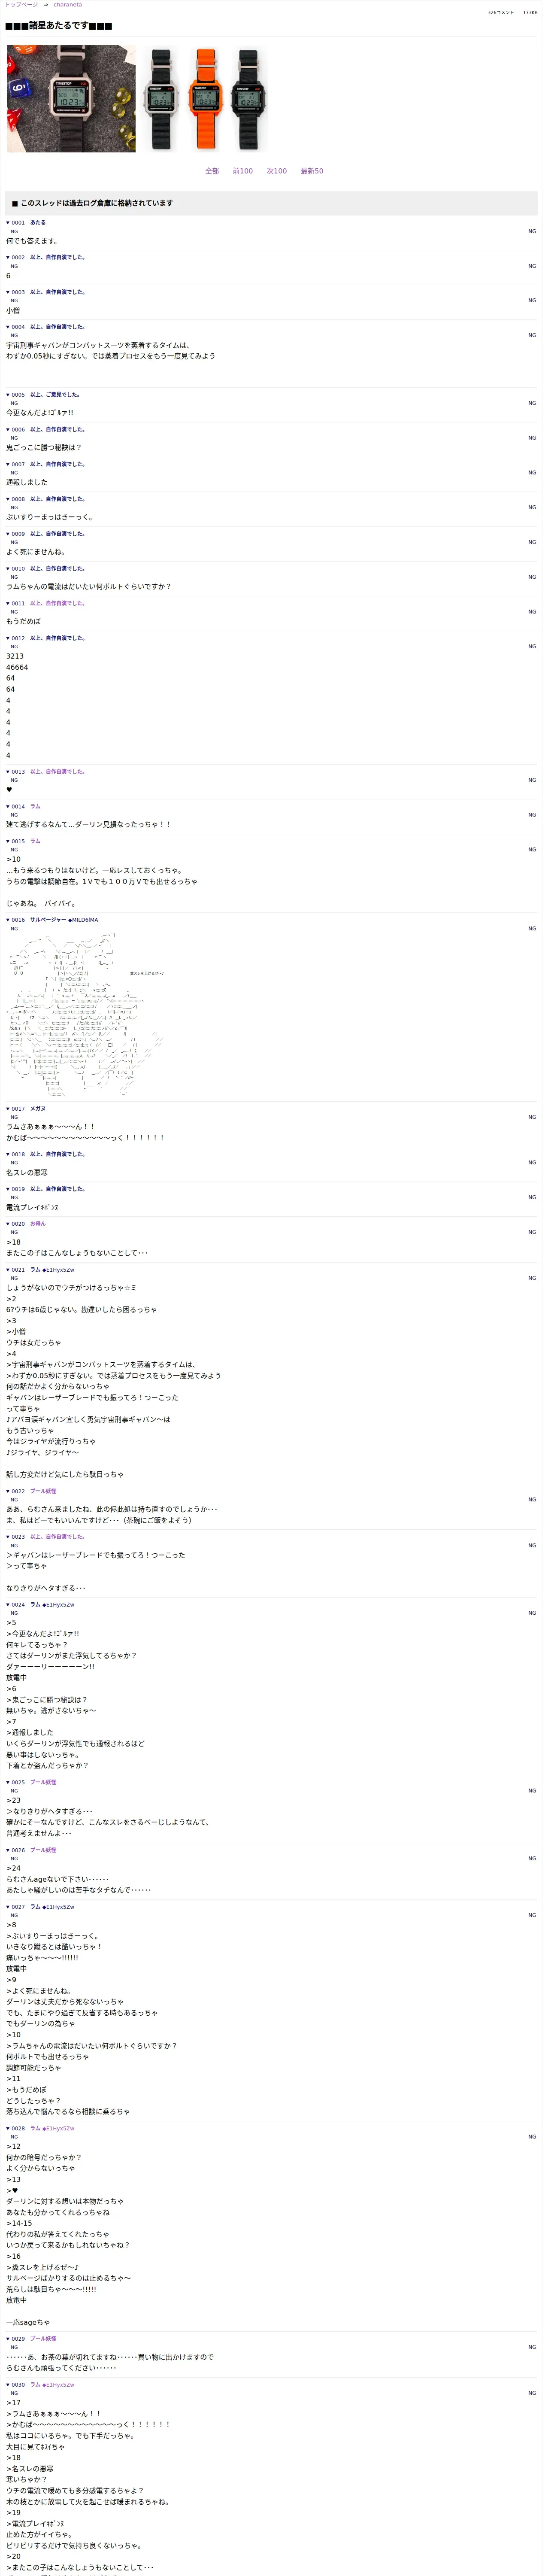Click small NG under post number 0025
The image size is (551, 2576).
[14, 1791]
